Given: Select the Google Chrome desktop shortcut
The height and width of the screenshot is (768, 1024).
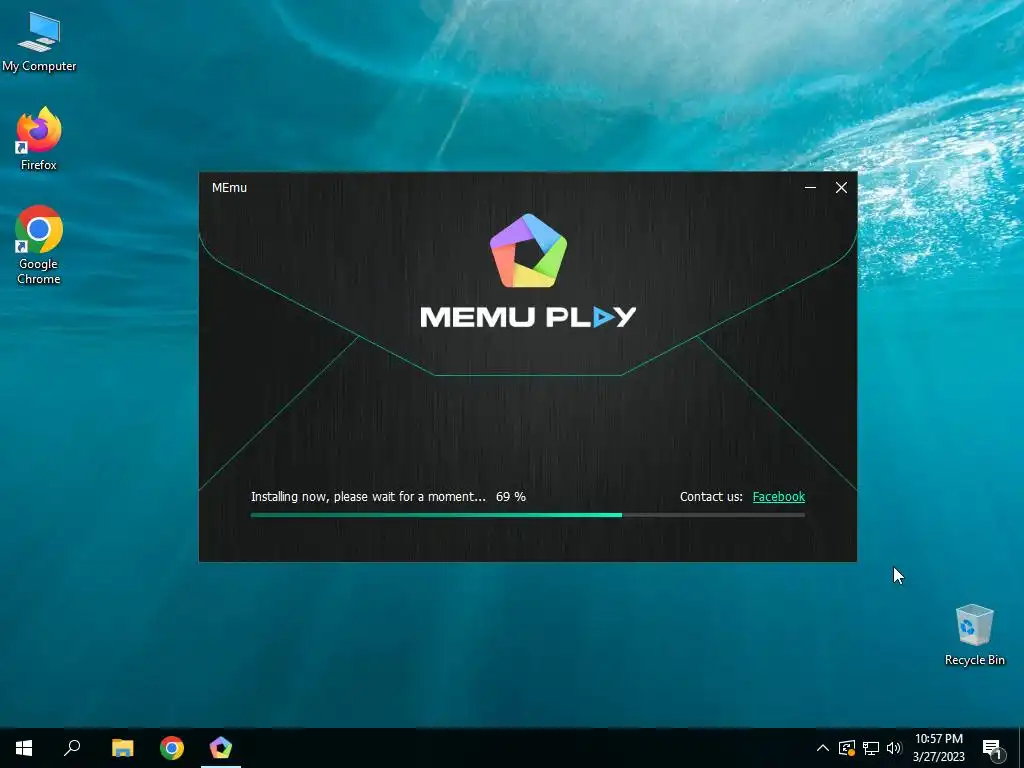Looking at the screenshot, I should pyautogui.click(x=39, y=245).
